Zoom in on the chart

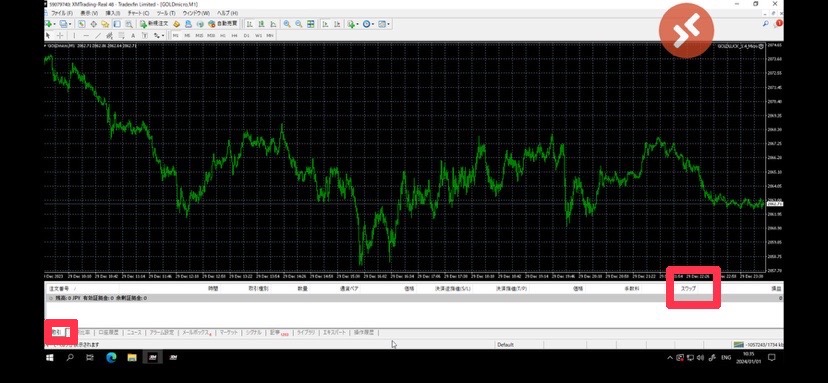coord(287,24)
